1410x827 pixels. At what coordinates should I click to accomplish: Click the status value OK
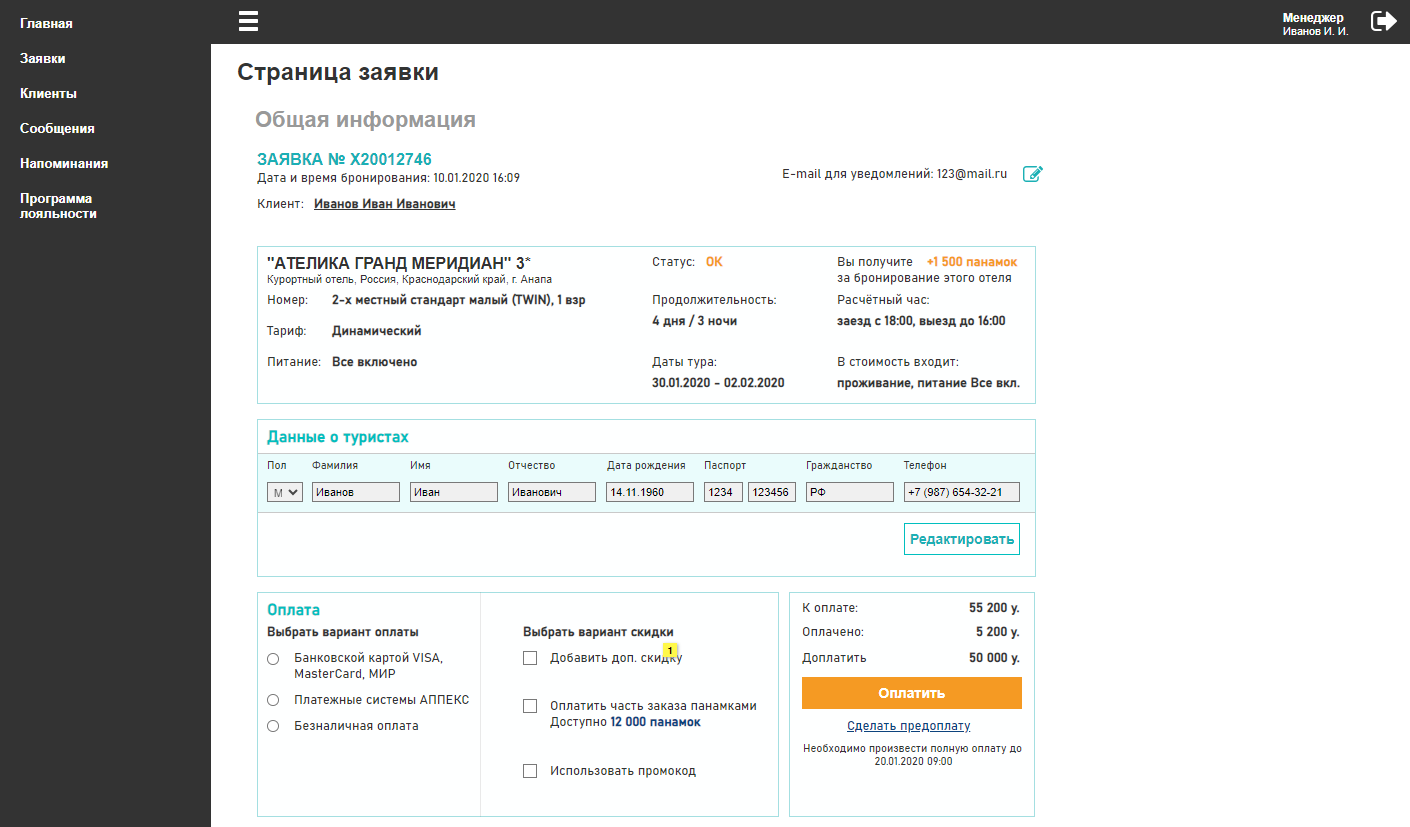click(714, 262)
